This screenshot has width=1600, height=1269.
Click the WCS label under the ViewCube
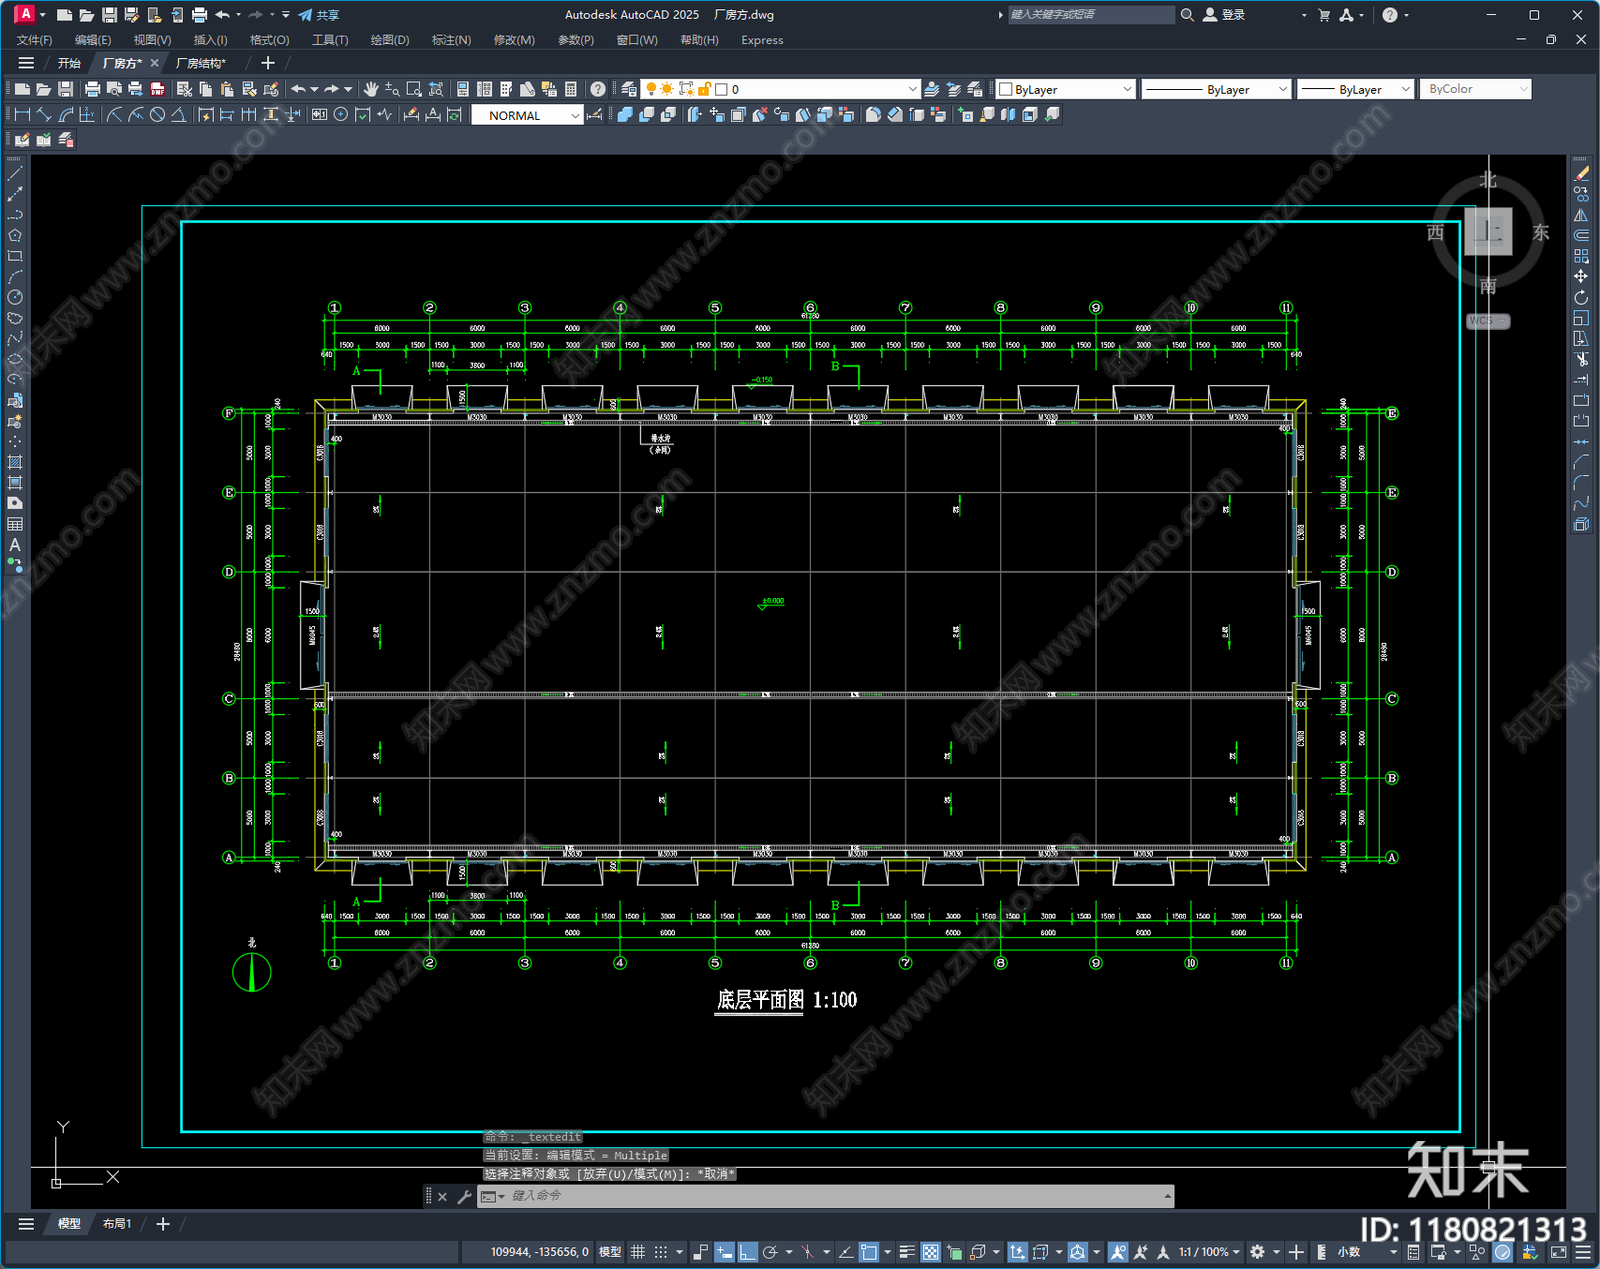coord(1488,321)
